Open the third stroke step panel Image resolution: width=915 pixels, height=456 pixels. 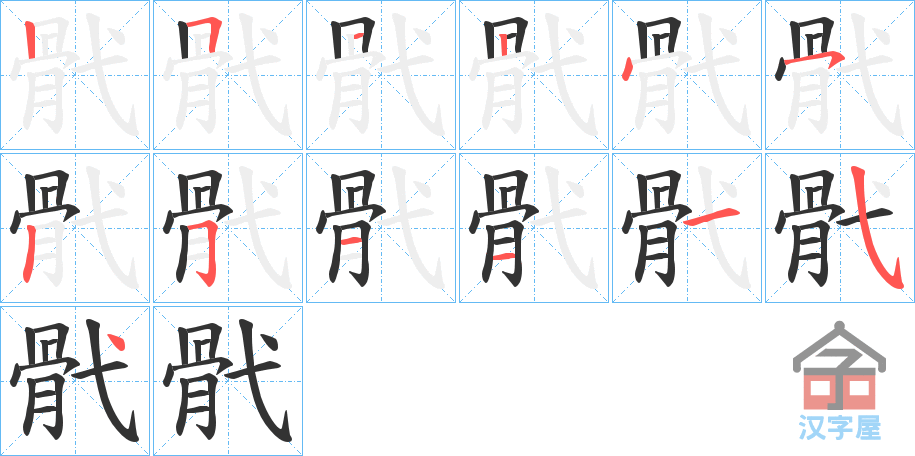[381, 75]
